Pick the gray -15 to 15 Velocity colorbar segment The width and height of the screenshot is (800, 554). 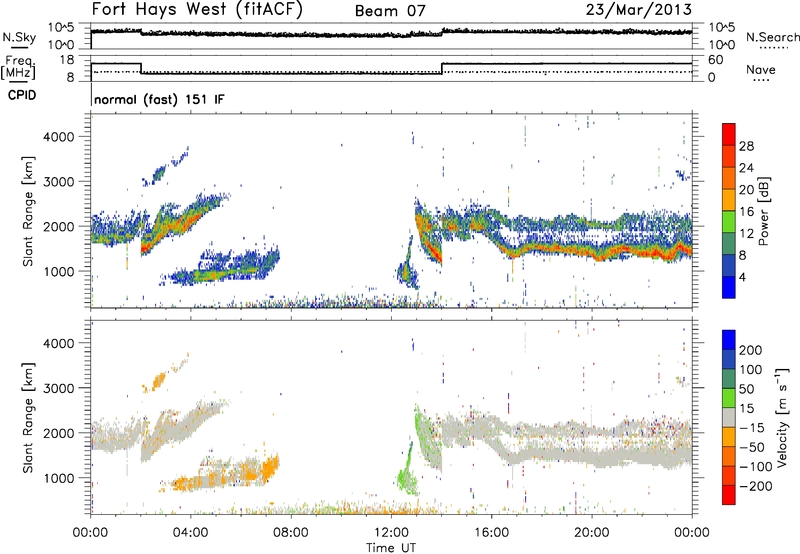click(x=729, y=417)
